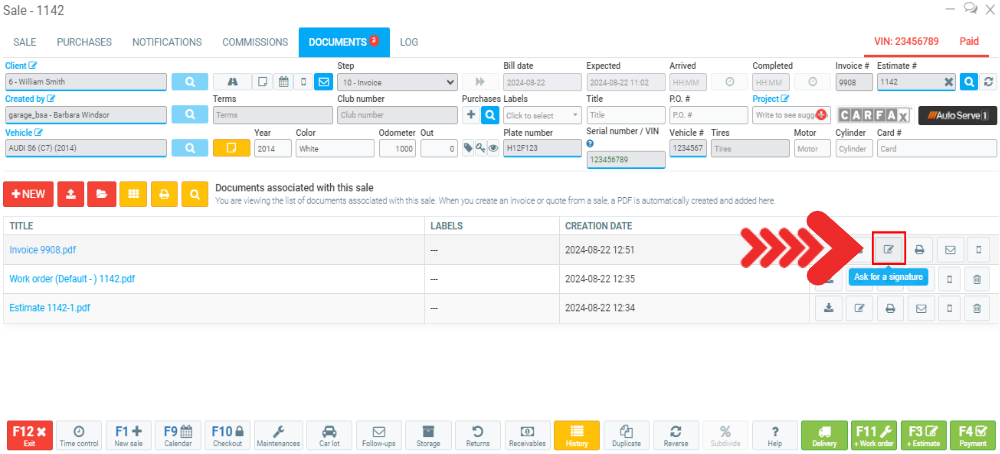The image size is (1000, 454).
Task: Open the Purchases tab
Action: coord(84,42)
